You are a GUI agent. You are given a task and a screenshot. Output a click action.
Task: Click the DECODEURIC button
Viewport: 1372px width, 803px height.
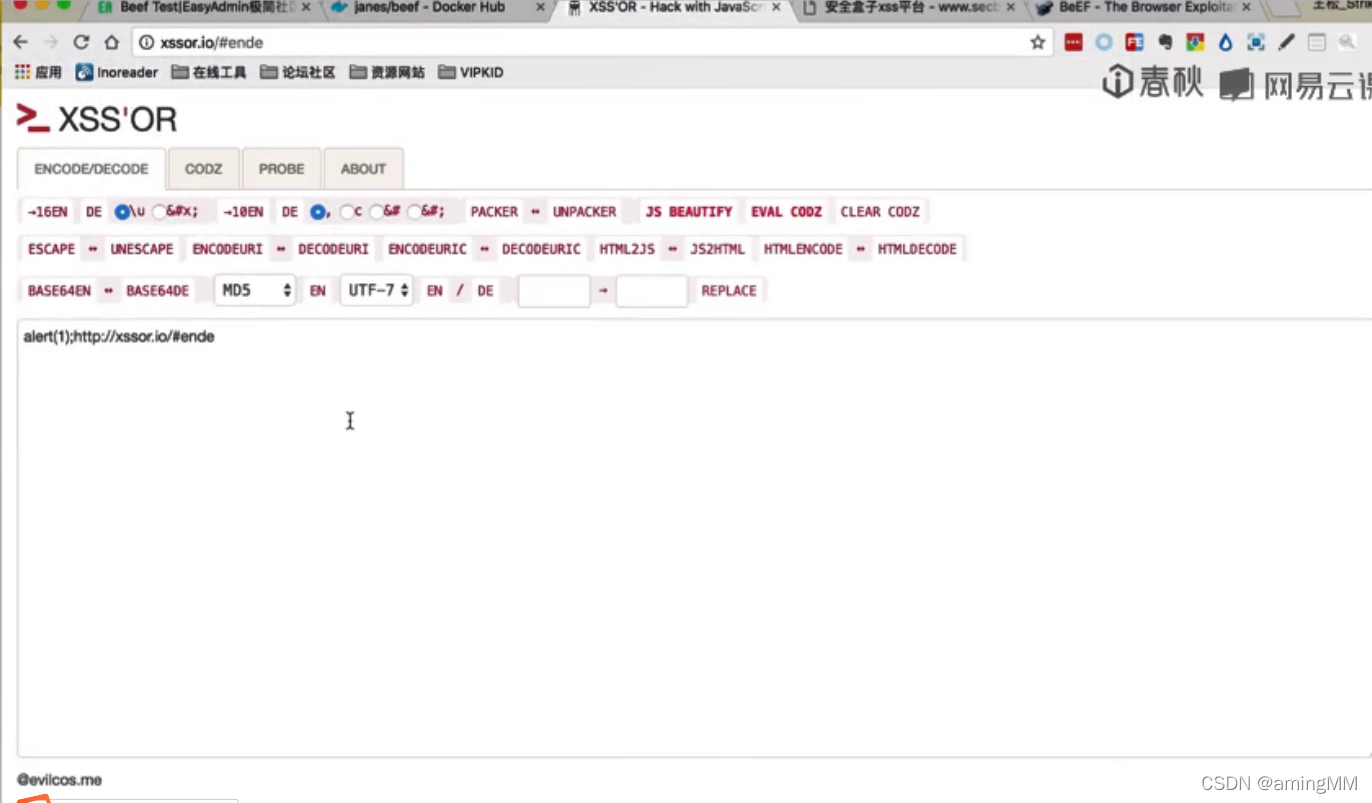[541, 249]
